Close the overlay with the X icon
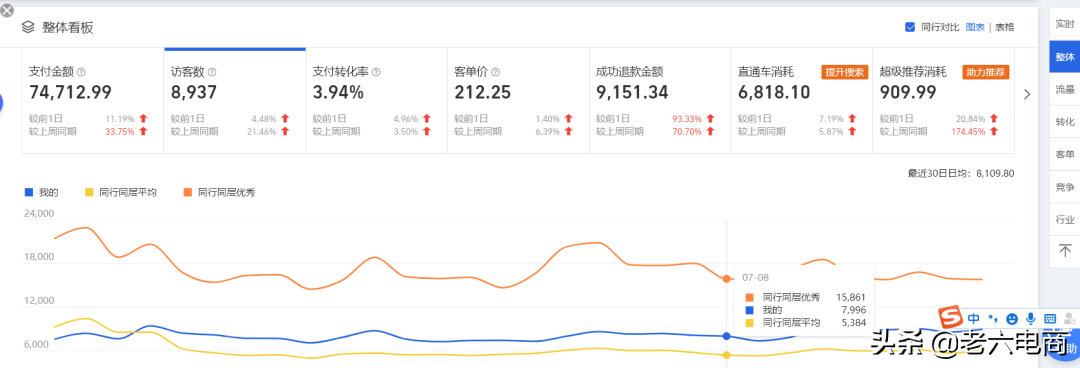The width and height of the screenshot is (1080, 368). point(7,10)
